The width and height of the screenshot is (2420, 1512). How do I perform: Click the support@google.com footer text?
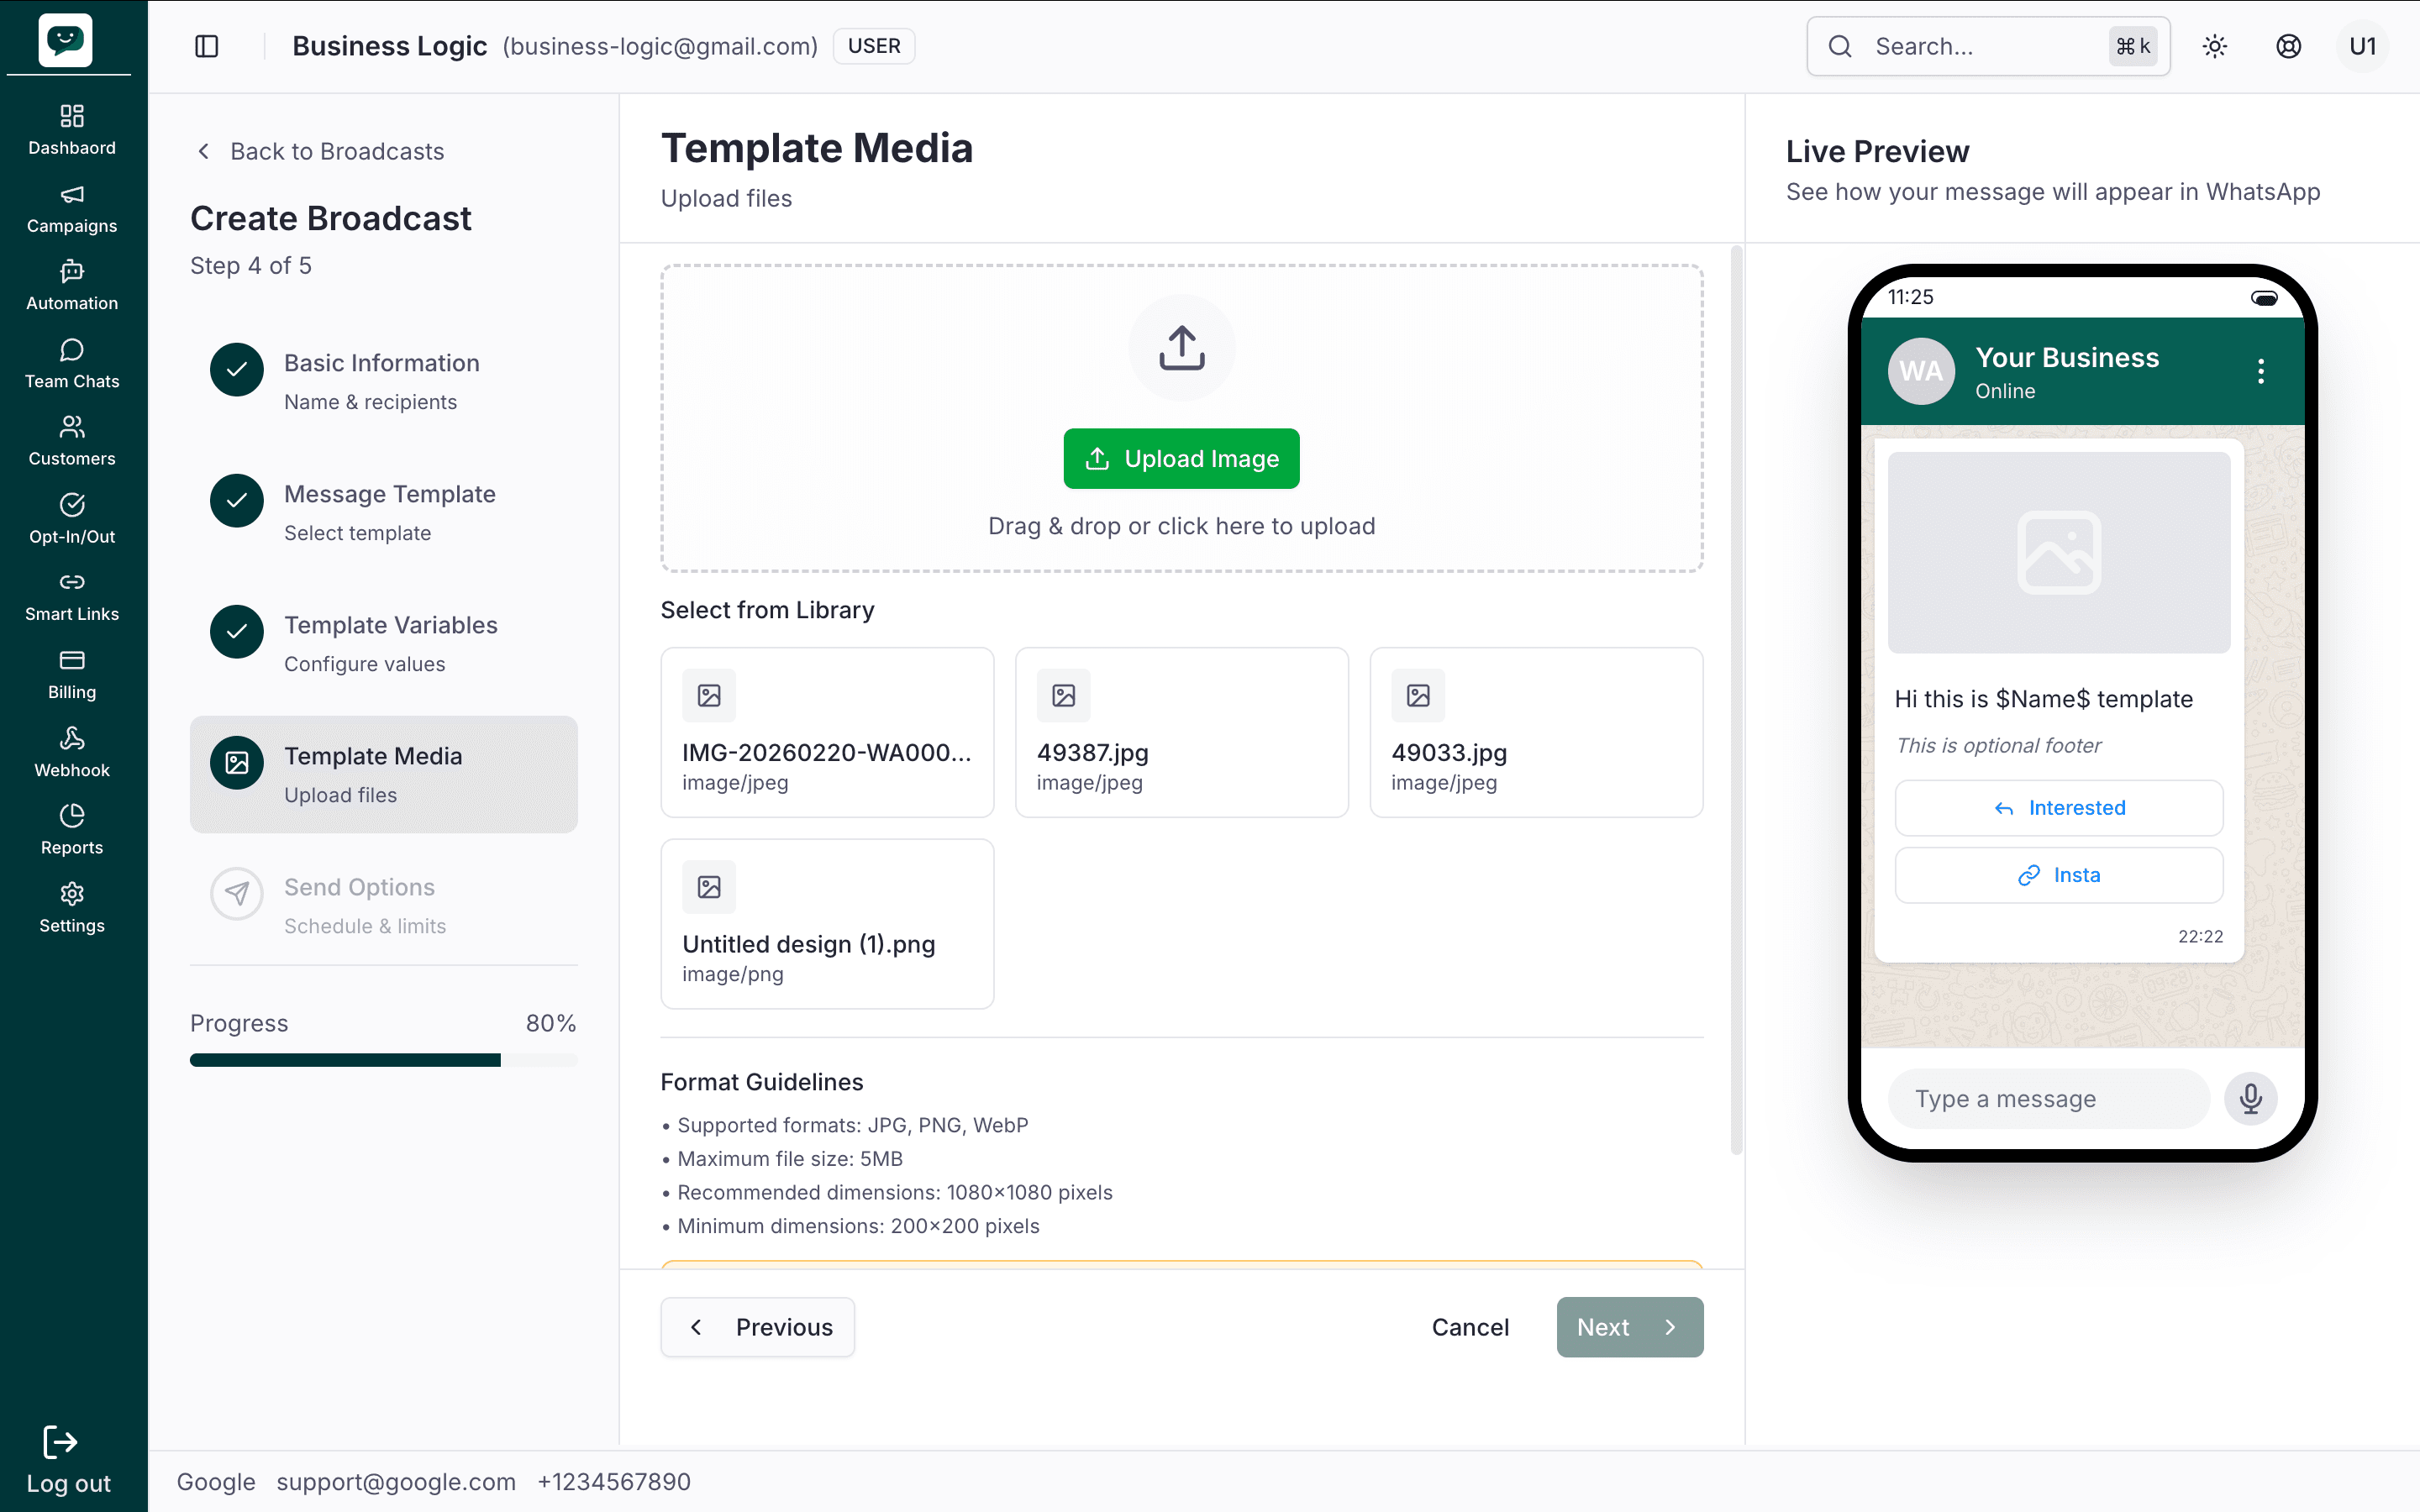pyautogui.click(x=396, y=1481)
